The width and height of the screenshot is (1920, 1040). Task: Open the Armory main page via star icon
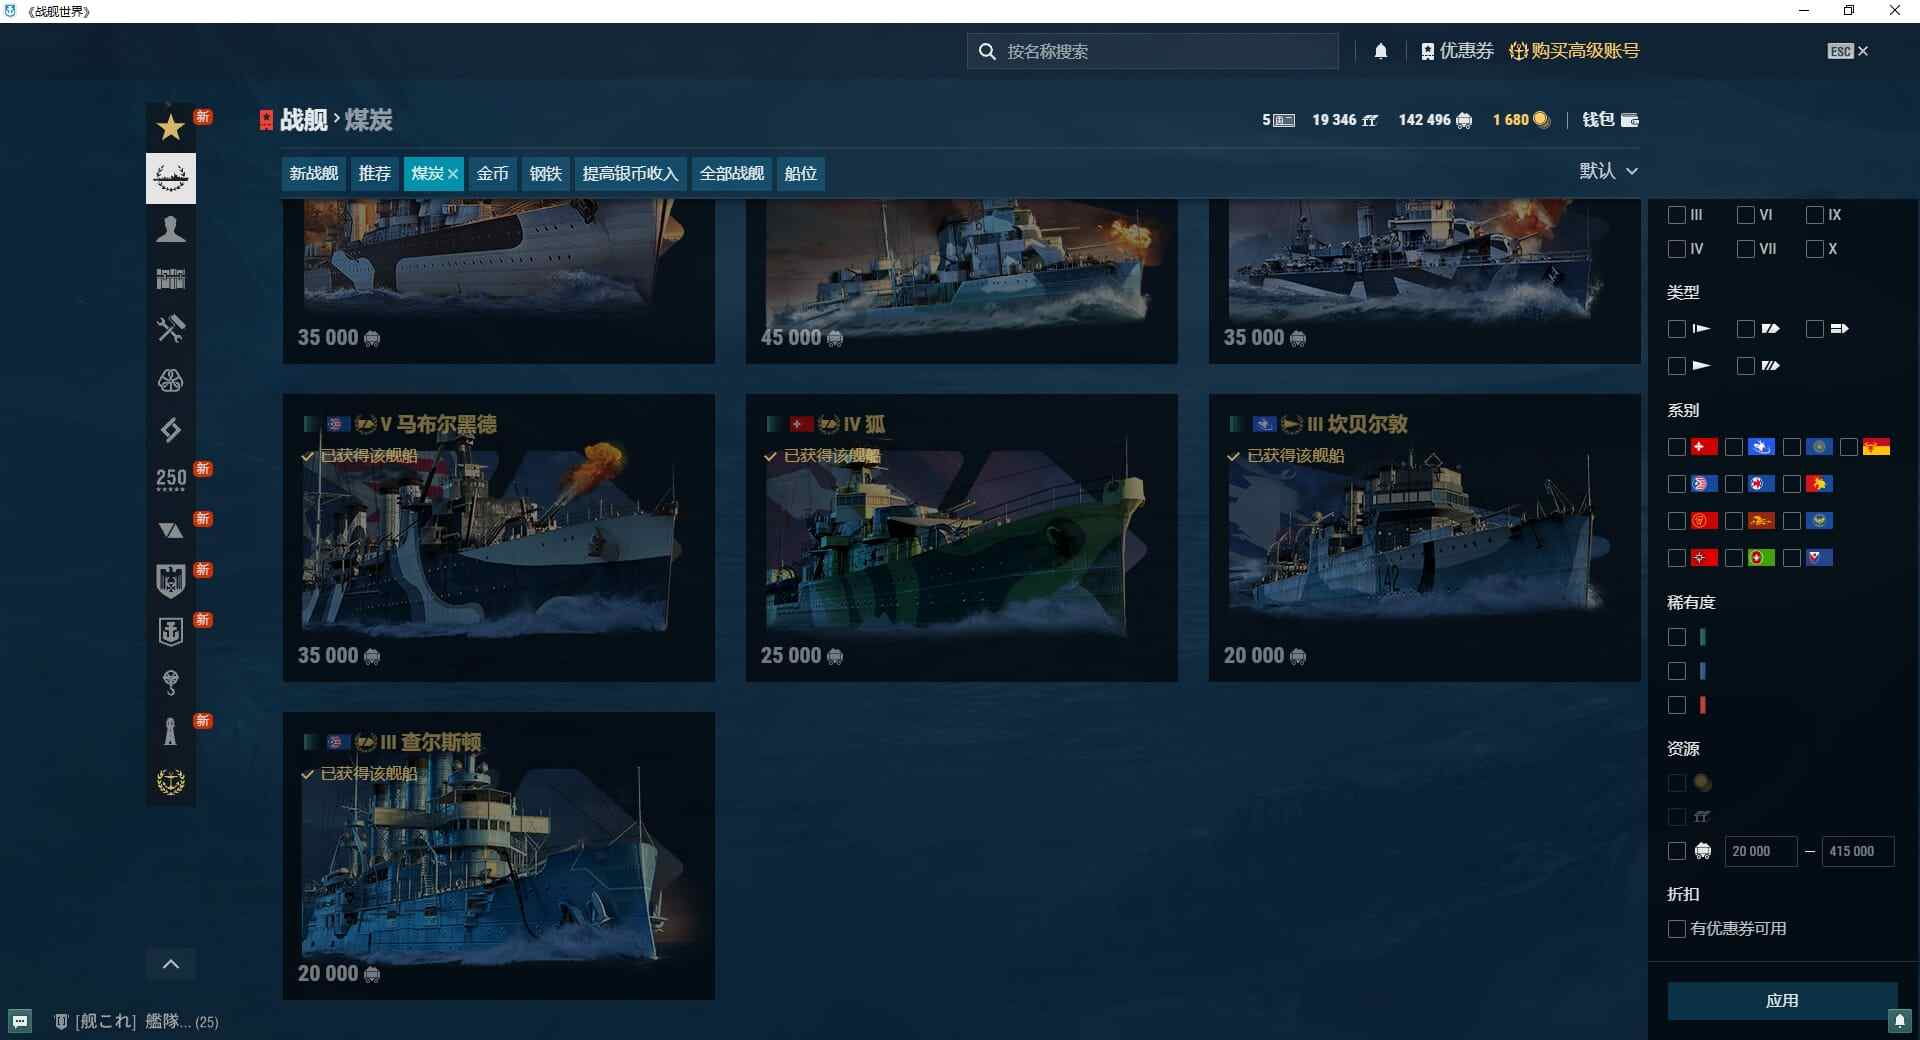point(171,128)
